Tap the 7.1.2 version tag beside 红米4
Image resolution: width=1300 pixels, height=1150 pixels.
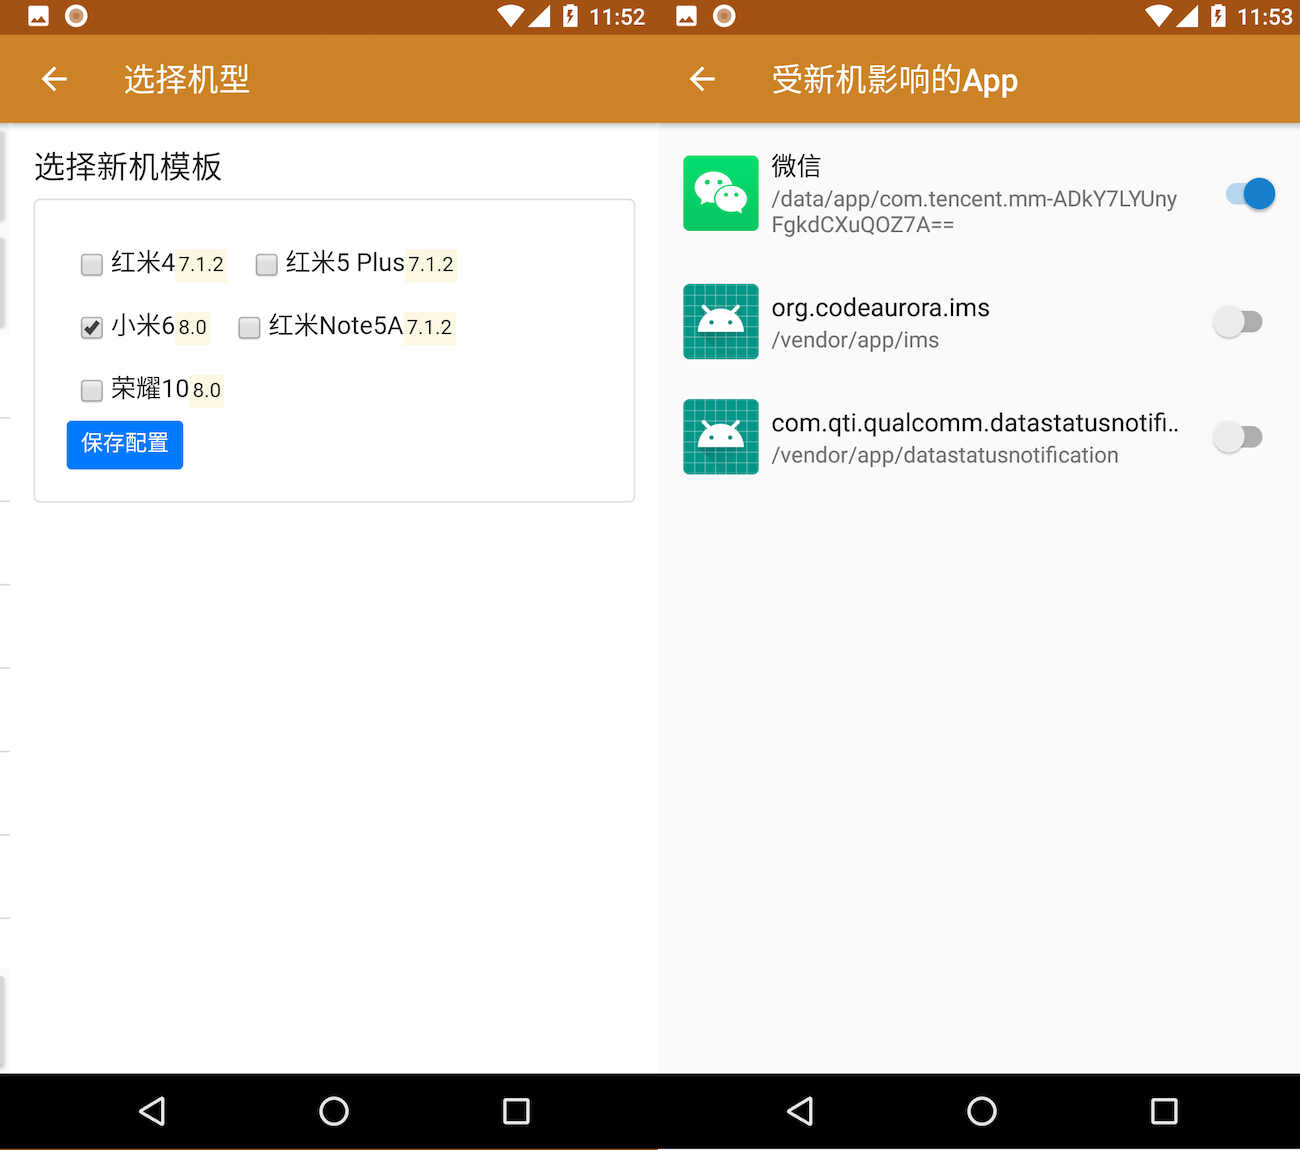[x=201, y=265]
